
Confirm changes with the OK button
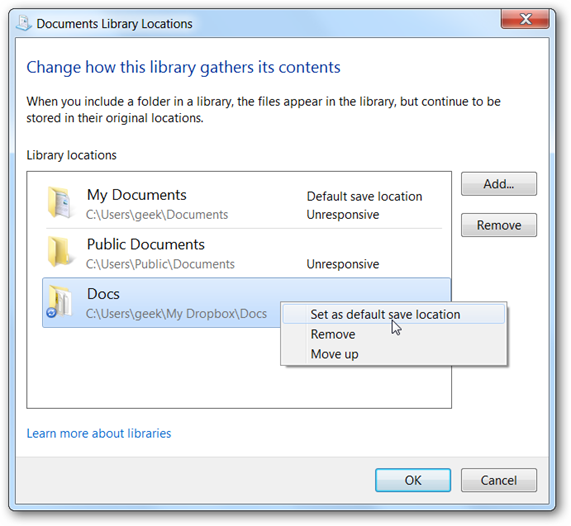[x=413, y=480]
